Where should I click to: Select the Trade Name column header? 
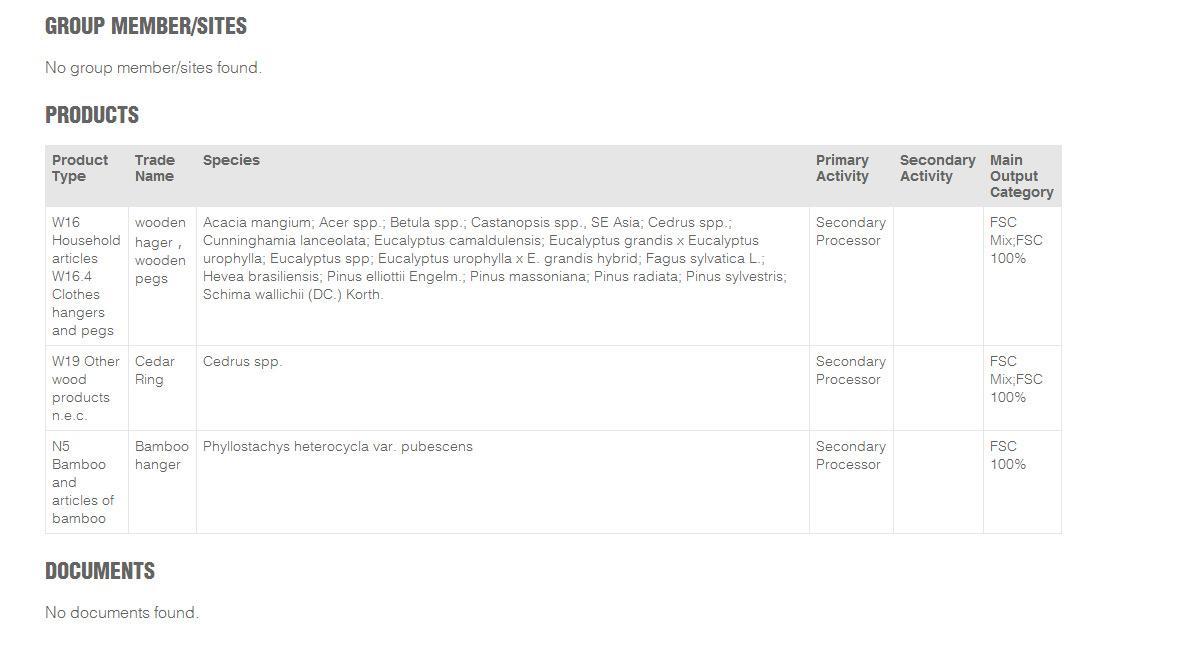click(x=155, y=168)
